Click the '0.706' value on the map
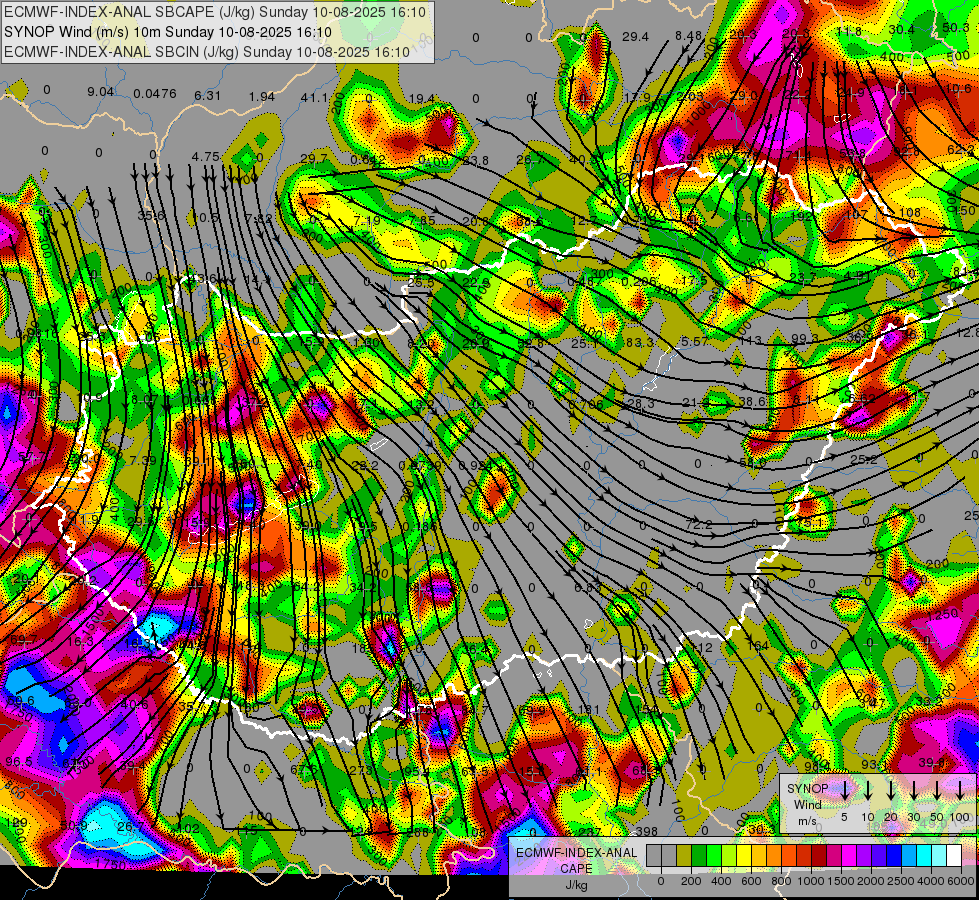This screenshot has width=979, height=900. [x=586, y=405]
